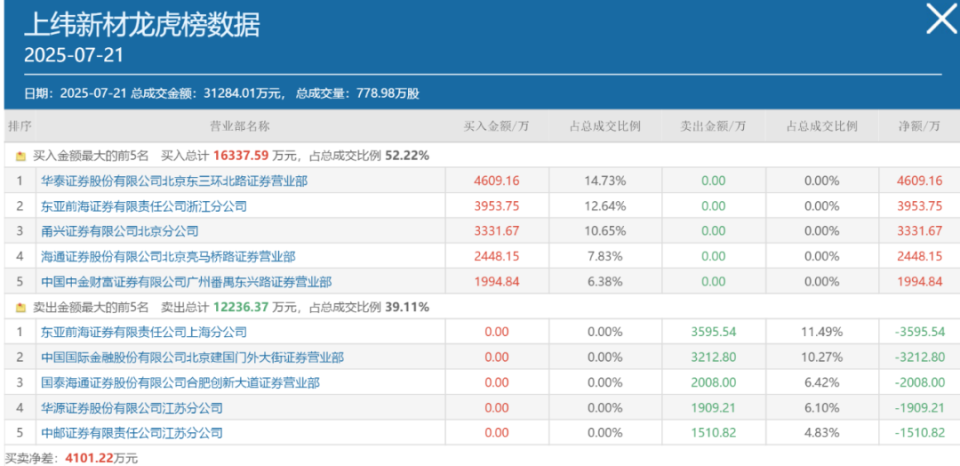
Task: Open 中邮证券江苏分公司 link
Action: (132, 433)
